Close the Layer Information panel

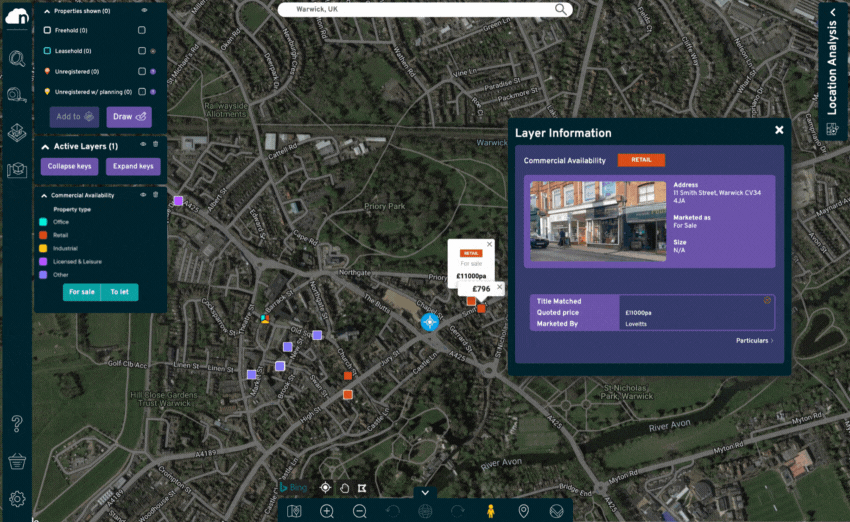pyautogui.click(x=779, y=130)
